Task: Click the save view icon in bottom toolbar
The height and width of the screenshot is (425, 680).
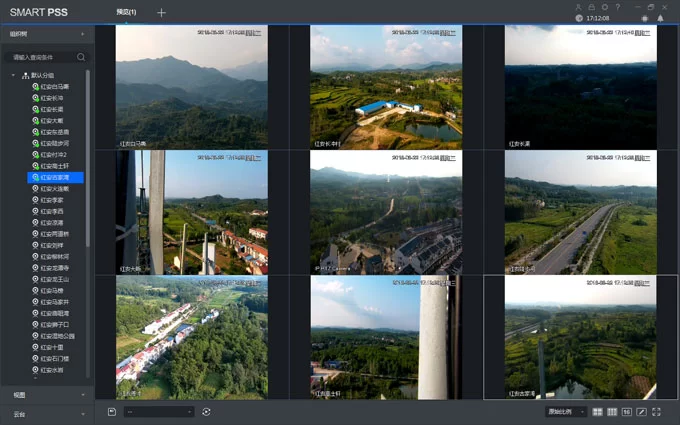Action: pos(111,412)
